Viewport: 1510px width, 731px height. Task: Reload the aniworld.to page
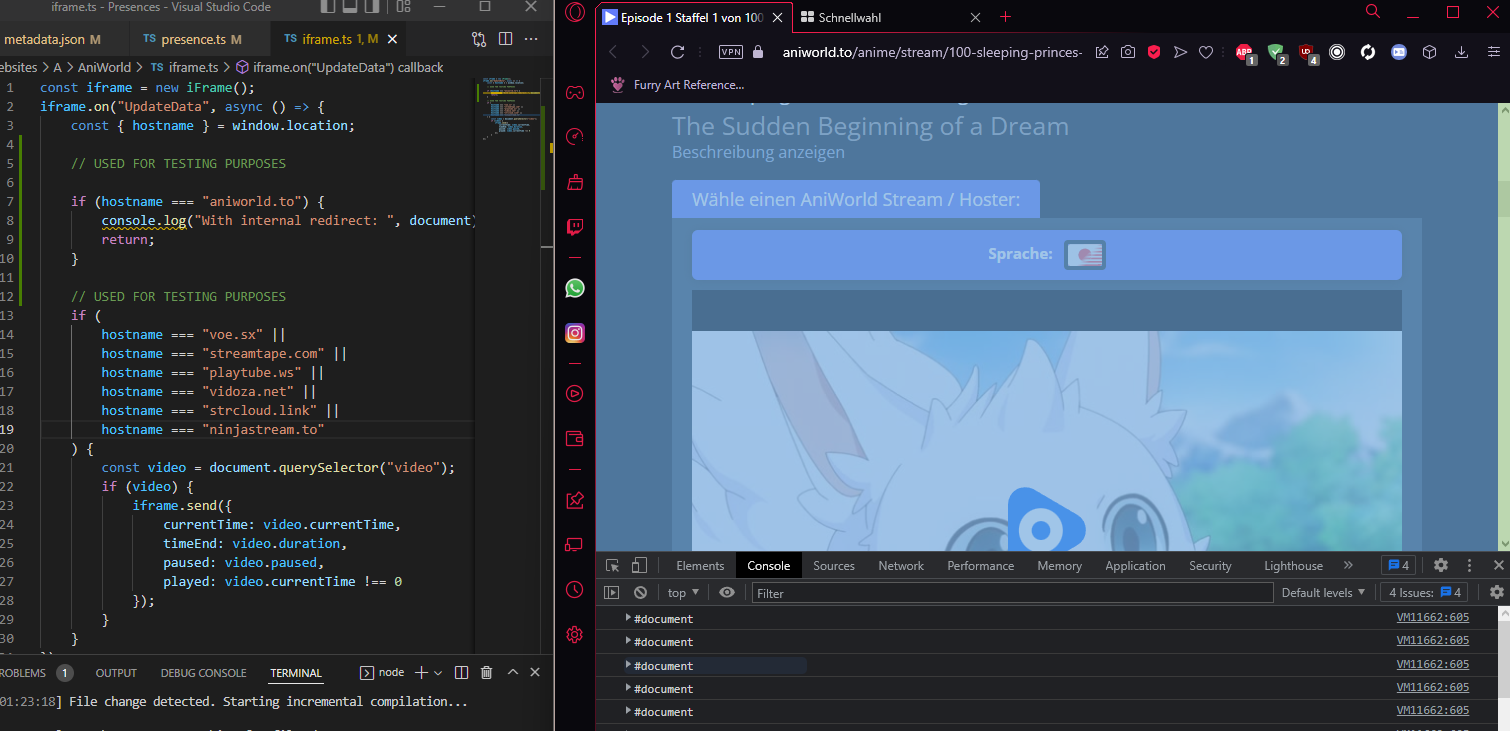[677, 52]
